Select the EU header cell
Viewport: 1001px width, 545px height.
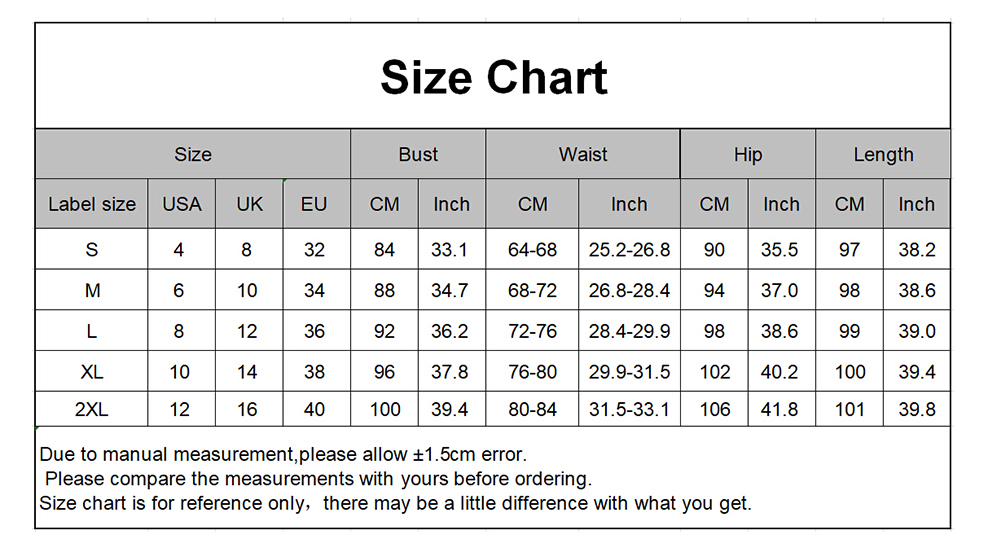tap(314, 204)
